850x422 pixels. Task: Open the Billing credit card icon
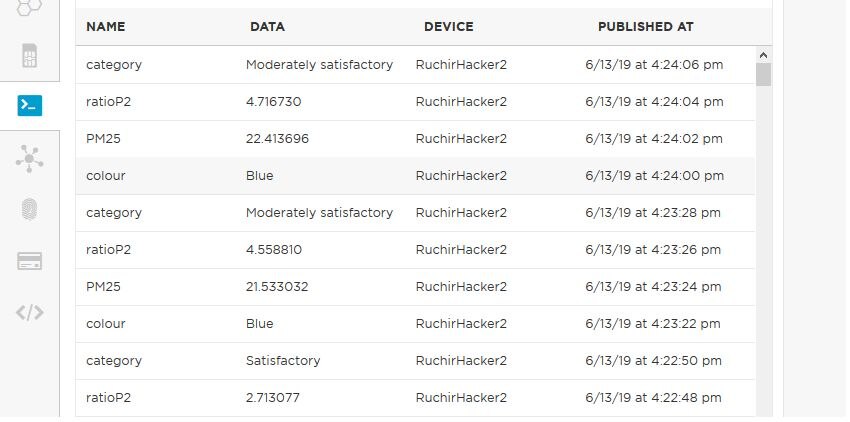[x=29, y=261]
